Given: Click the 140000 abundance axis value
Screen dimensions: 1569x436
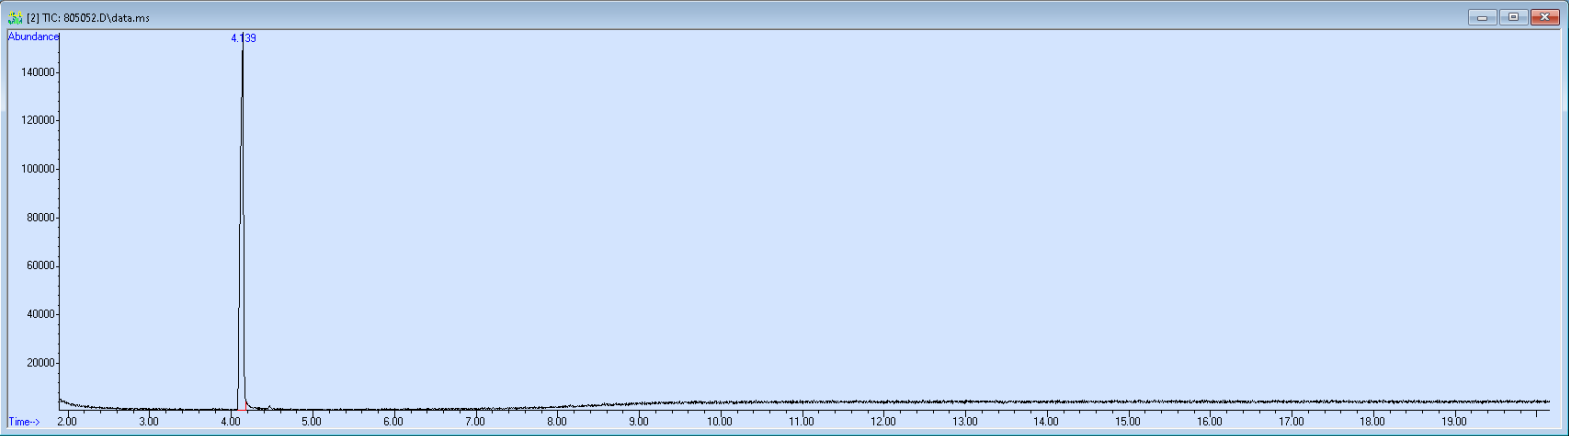Looking at the screenshot, I should [38, 72].
